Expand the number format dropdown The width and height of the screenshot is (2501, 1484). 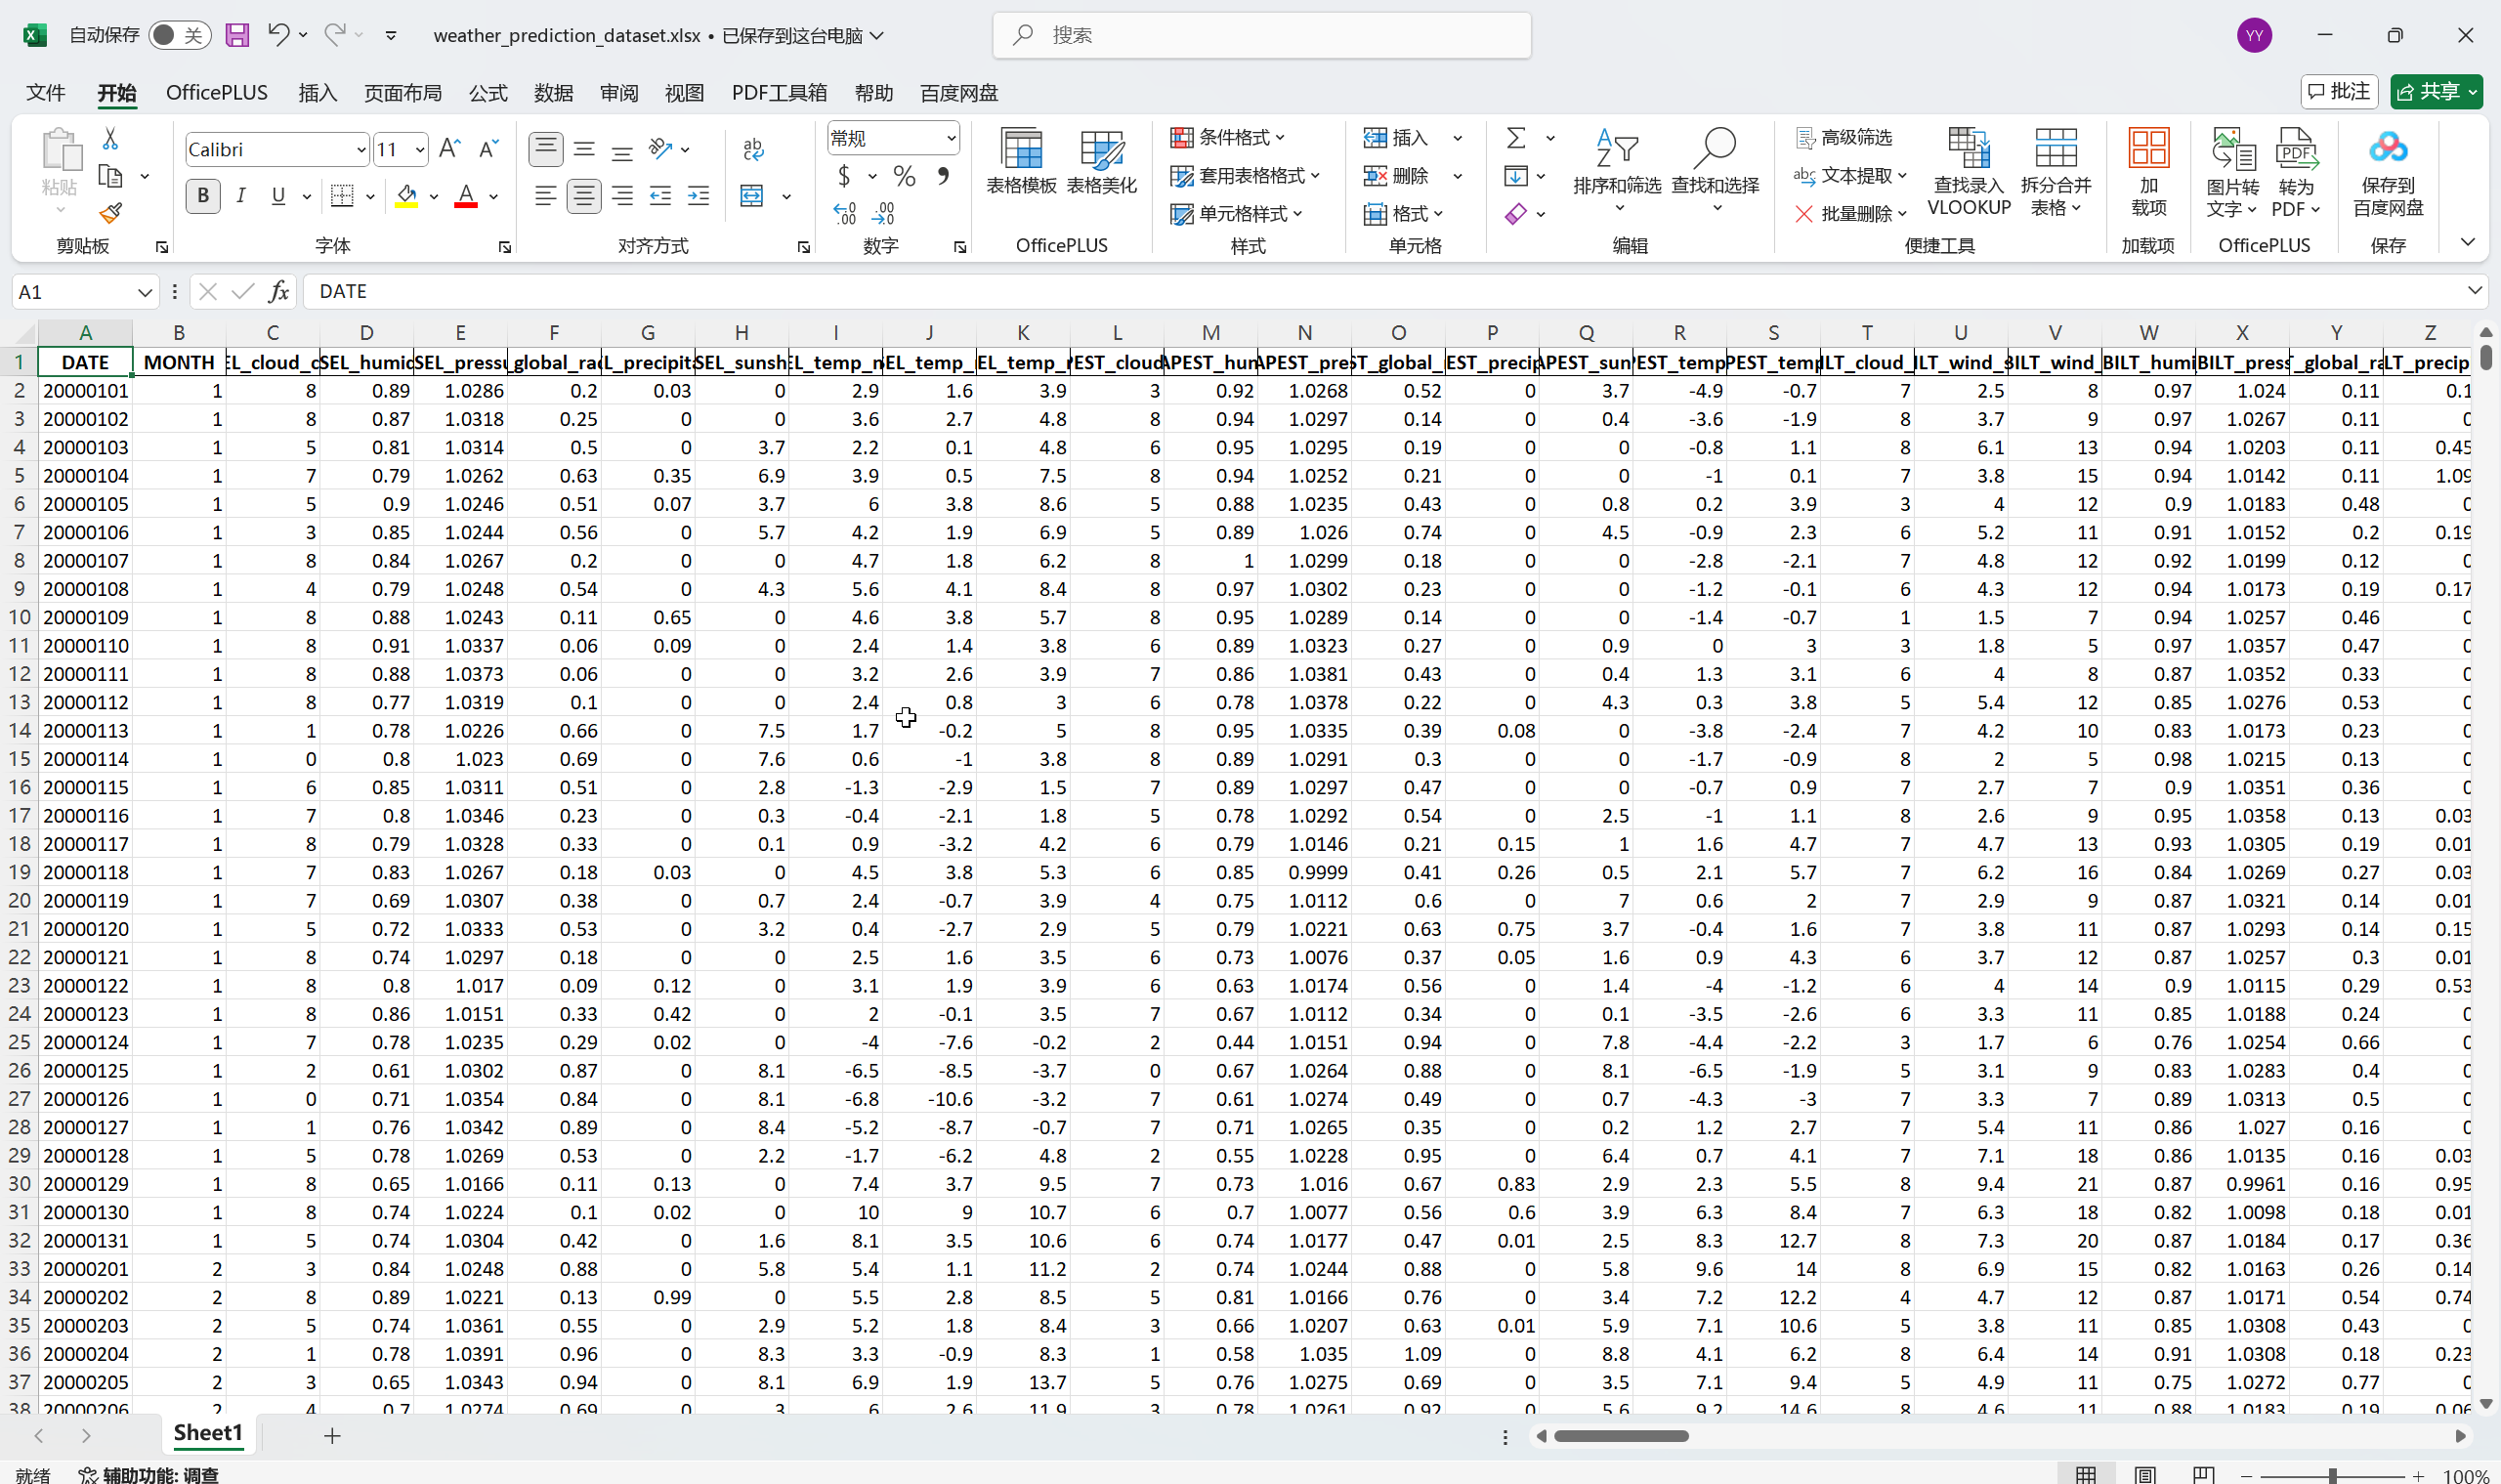(950, 138)
